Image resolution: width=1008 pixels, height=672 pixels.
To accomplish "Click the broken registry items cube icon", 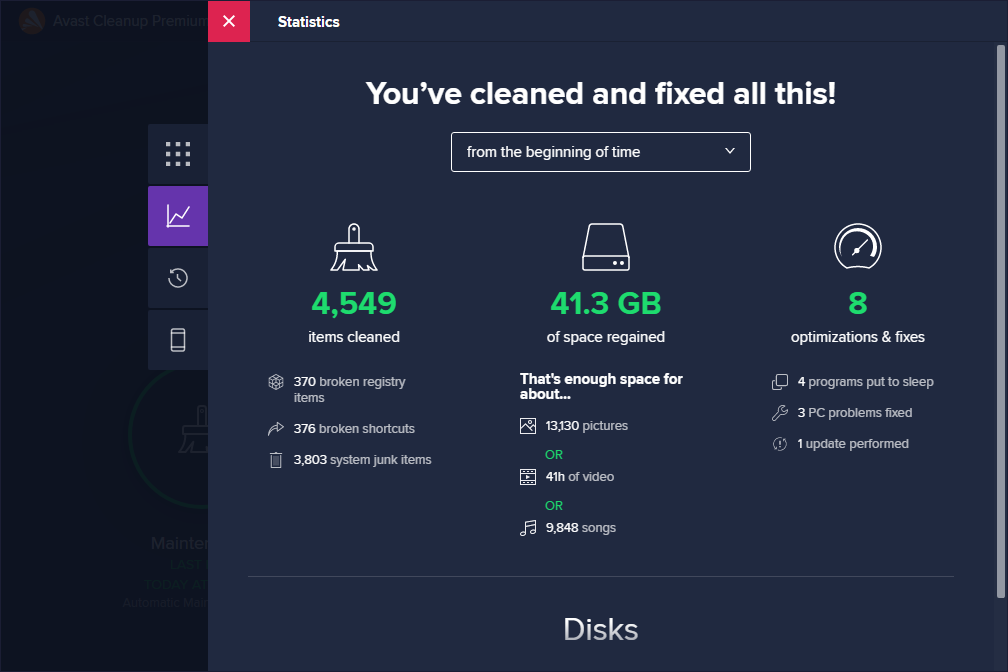I will tap(276, 381).
